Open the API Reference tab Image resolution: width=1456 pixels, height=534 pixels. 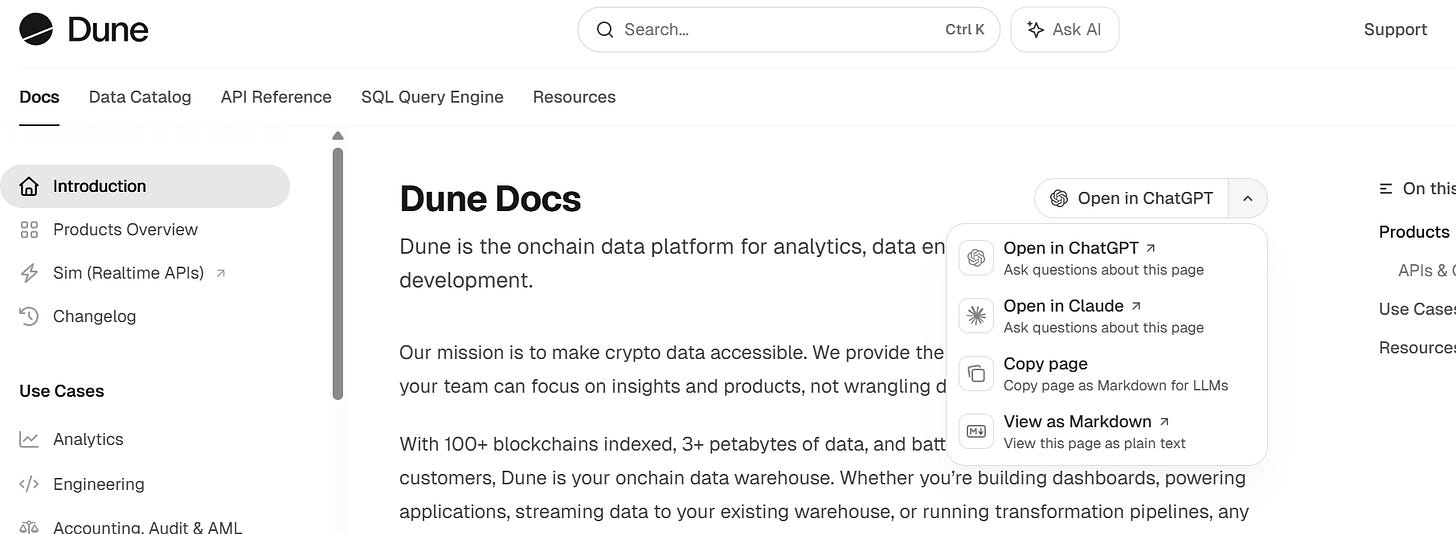pos(276,97)
